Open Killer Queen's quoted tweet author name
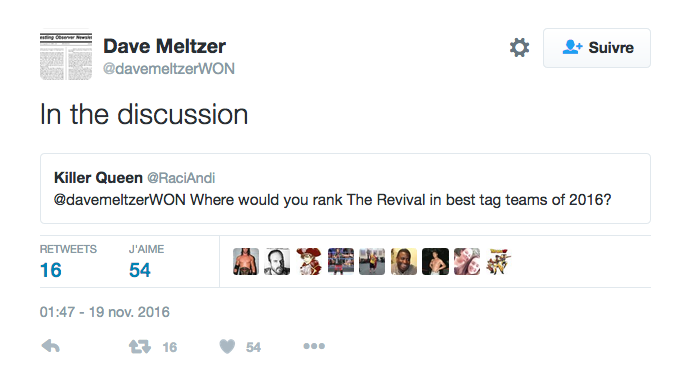This screenshot has height=389, width=693. (x=98, y=178)
